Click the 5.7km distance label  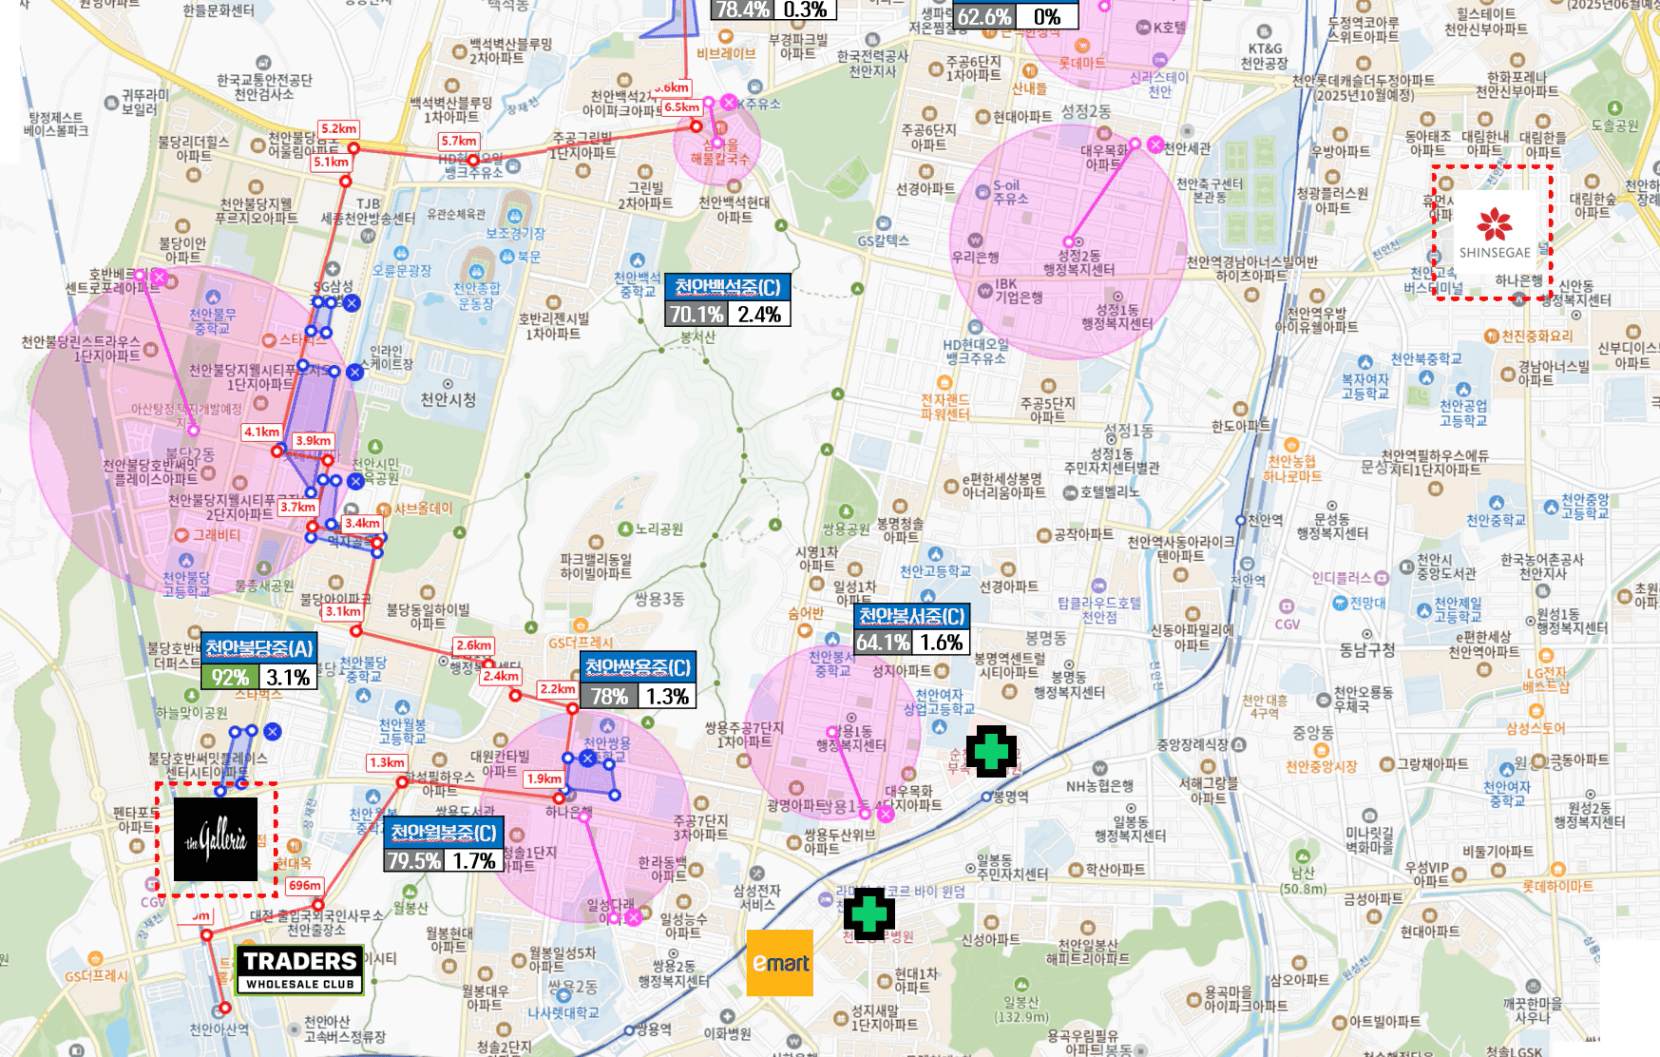click(x=458, y=141)
